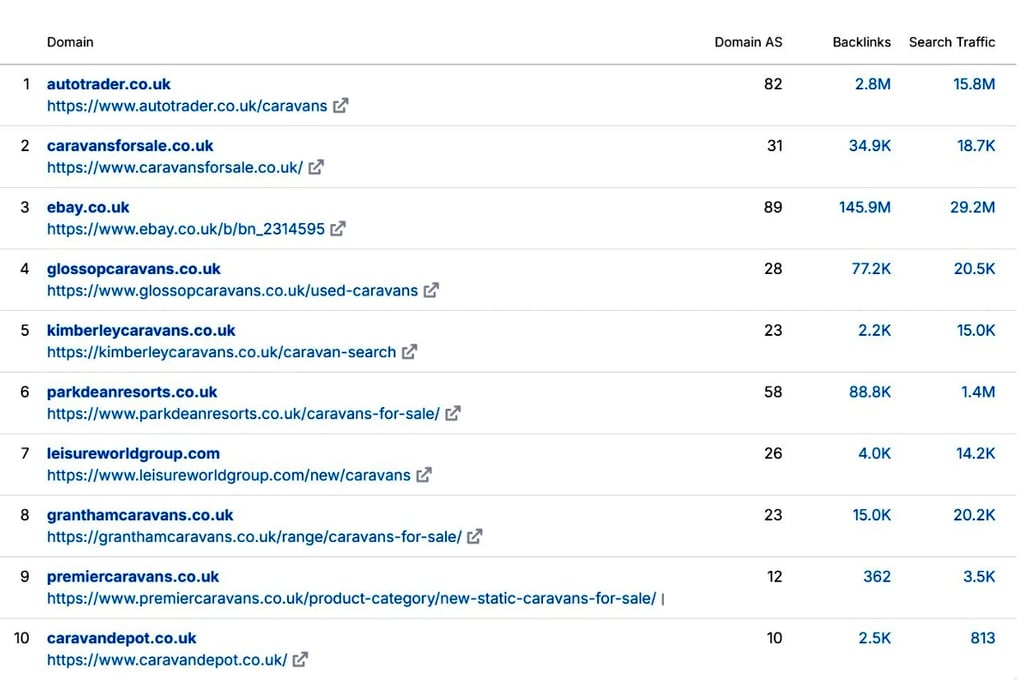
Task: Open the 1.4M search traffic link for parkdeanresorts
Action: [x=977, y=392]
